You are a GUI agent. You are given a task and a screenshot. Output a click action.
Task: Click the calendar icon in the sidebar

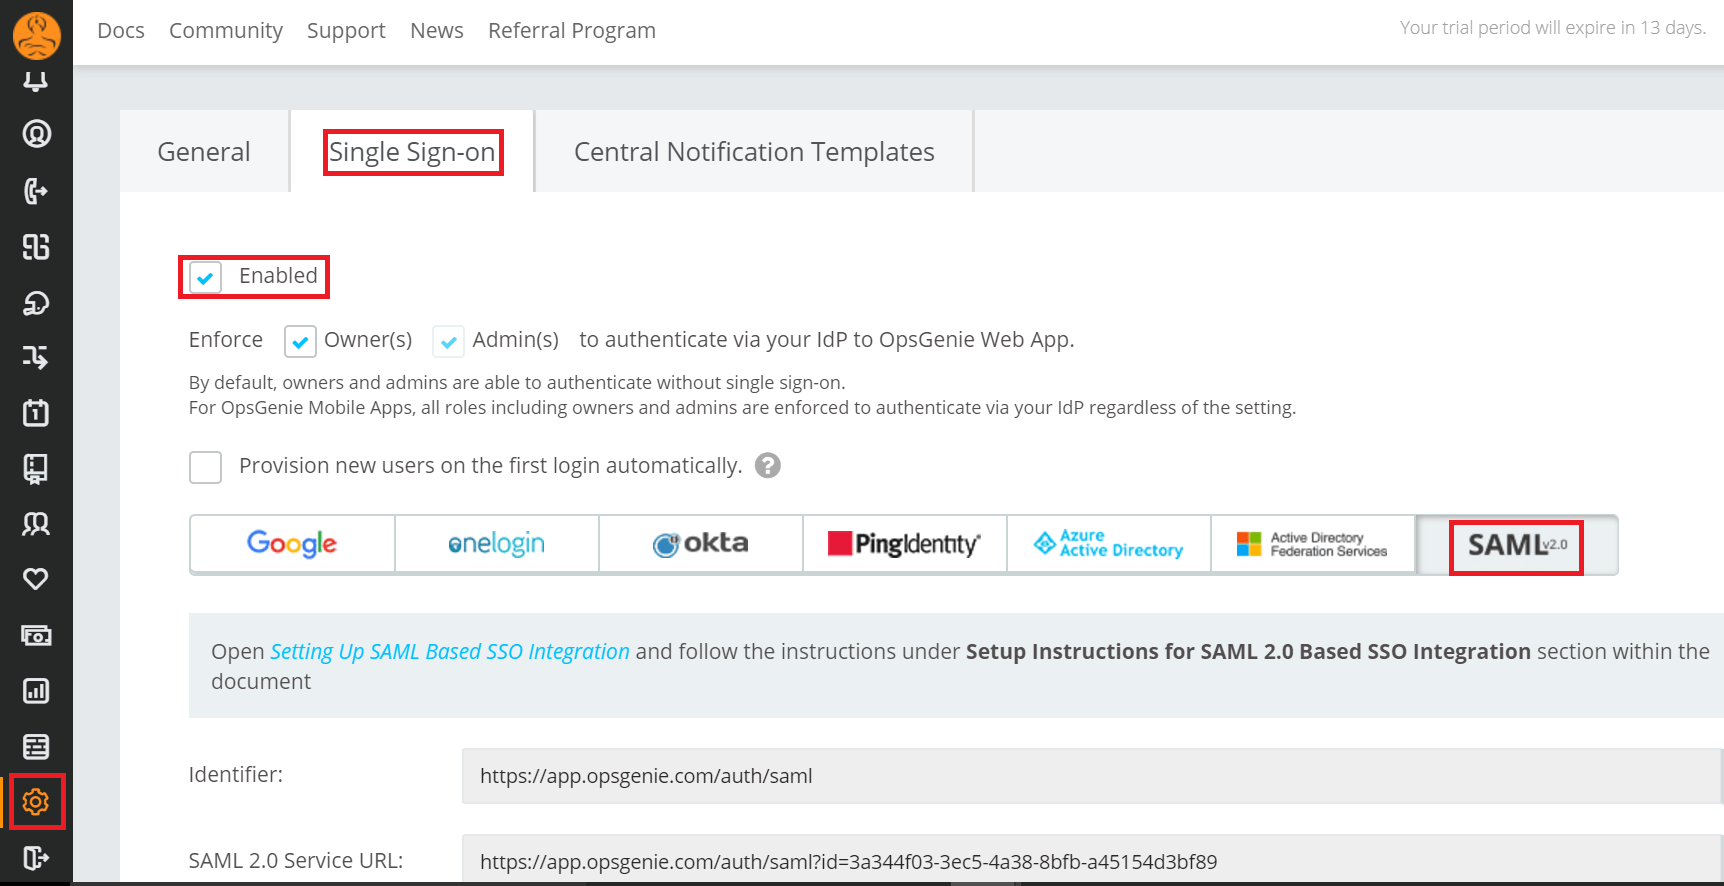coord(36,412)
